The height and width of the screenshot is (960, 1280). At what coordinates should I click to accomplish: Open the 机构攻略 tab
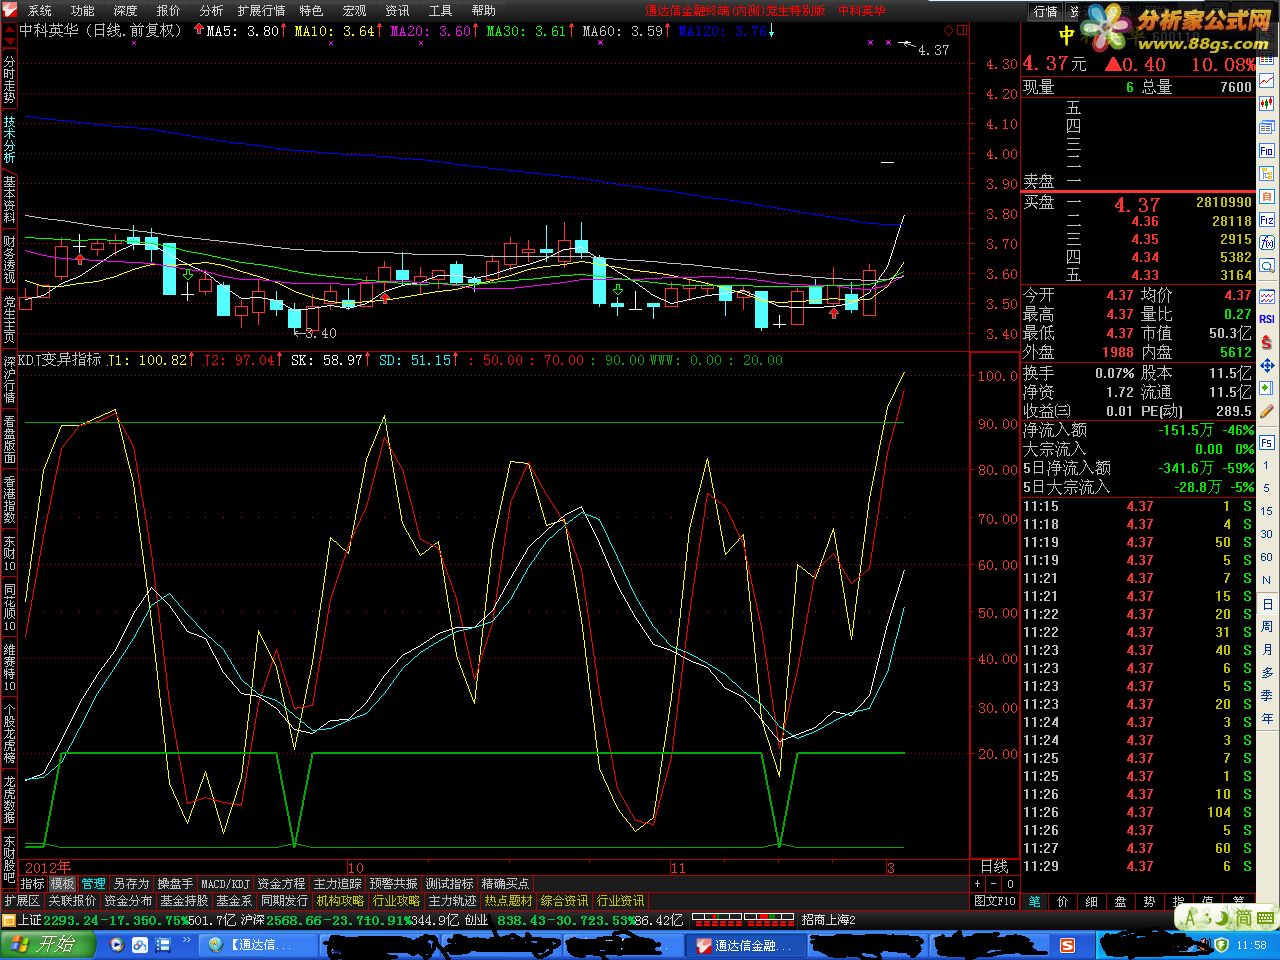[340, 901]
